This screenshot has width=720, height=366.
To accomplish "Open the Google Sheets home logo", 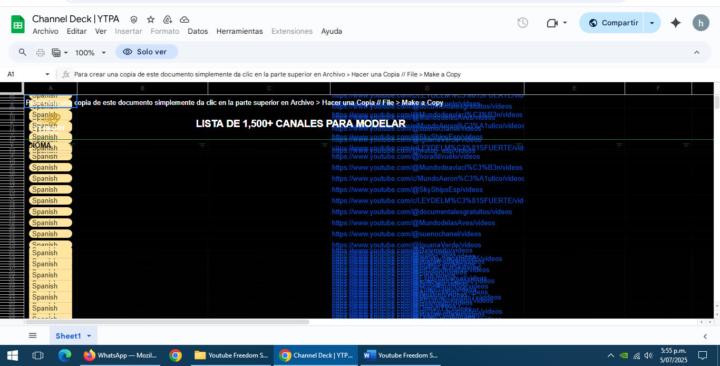I will (x=17, y=24).
